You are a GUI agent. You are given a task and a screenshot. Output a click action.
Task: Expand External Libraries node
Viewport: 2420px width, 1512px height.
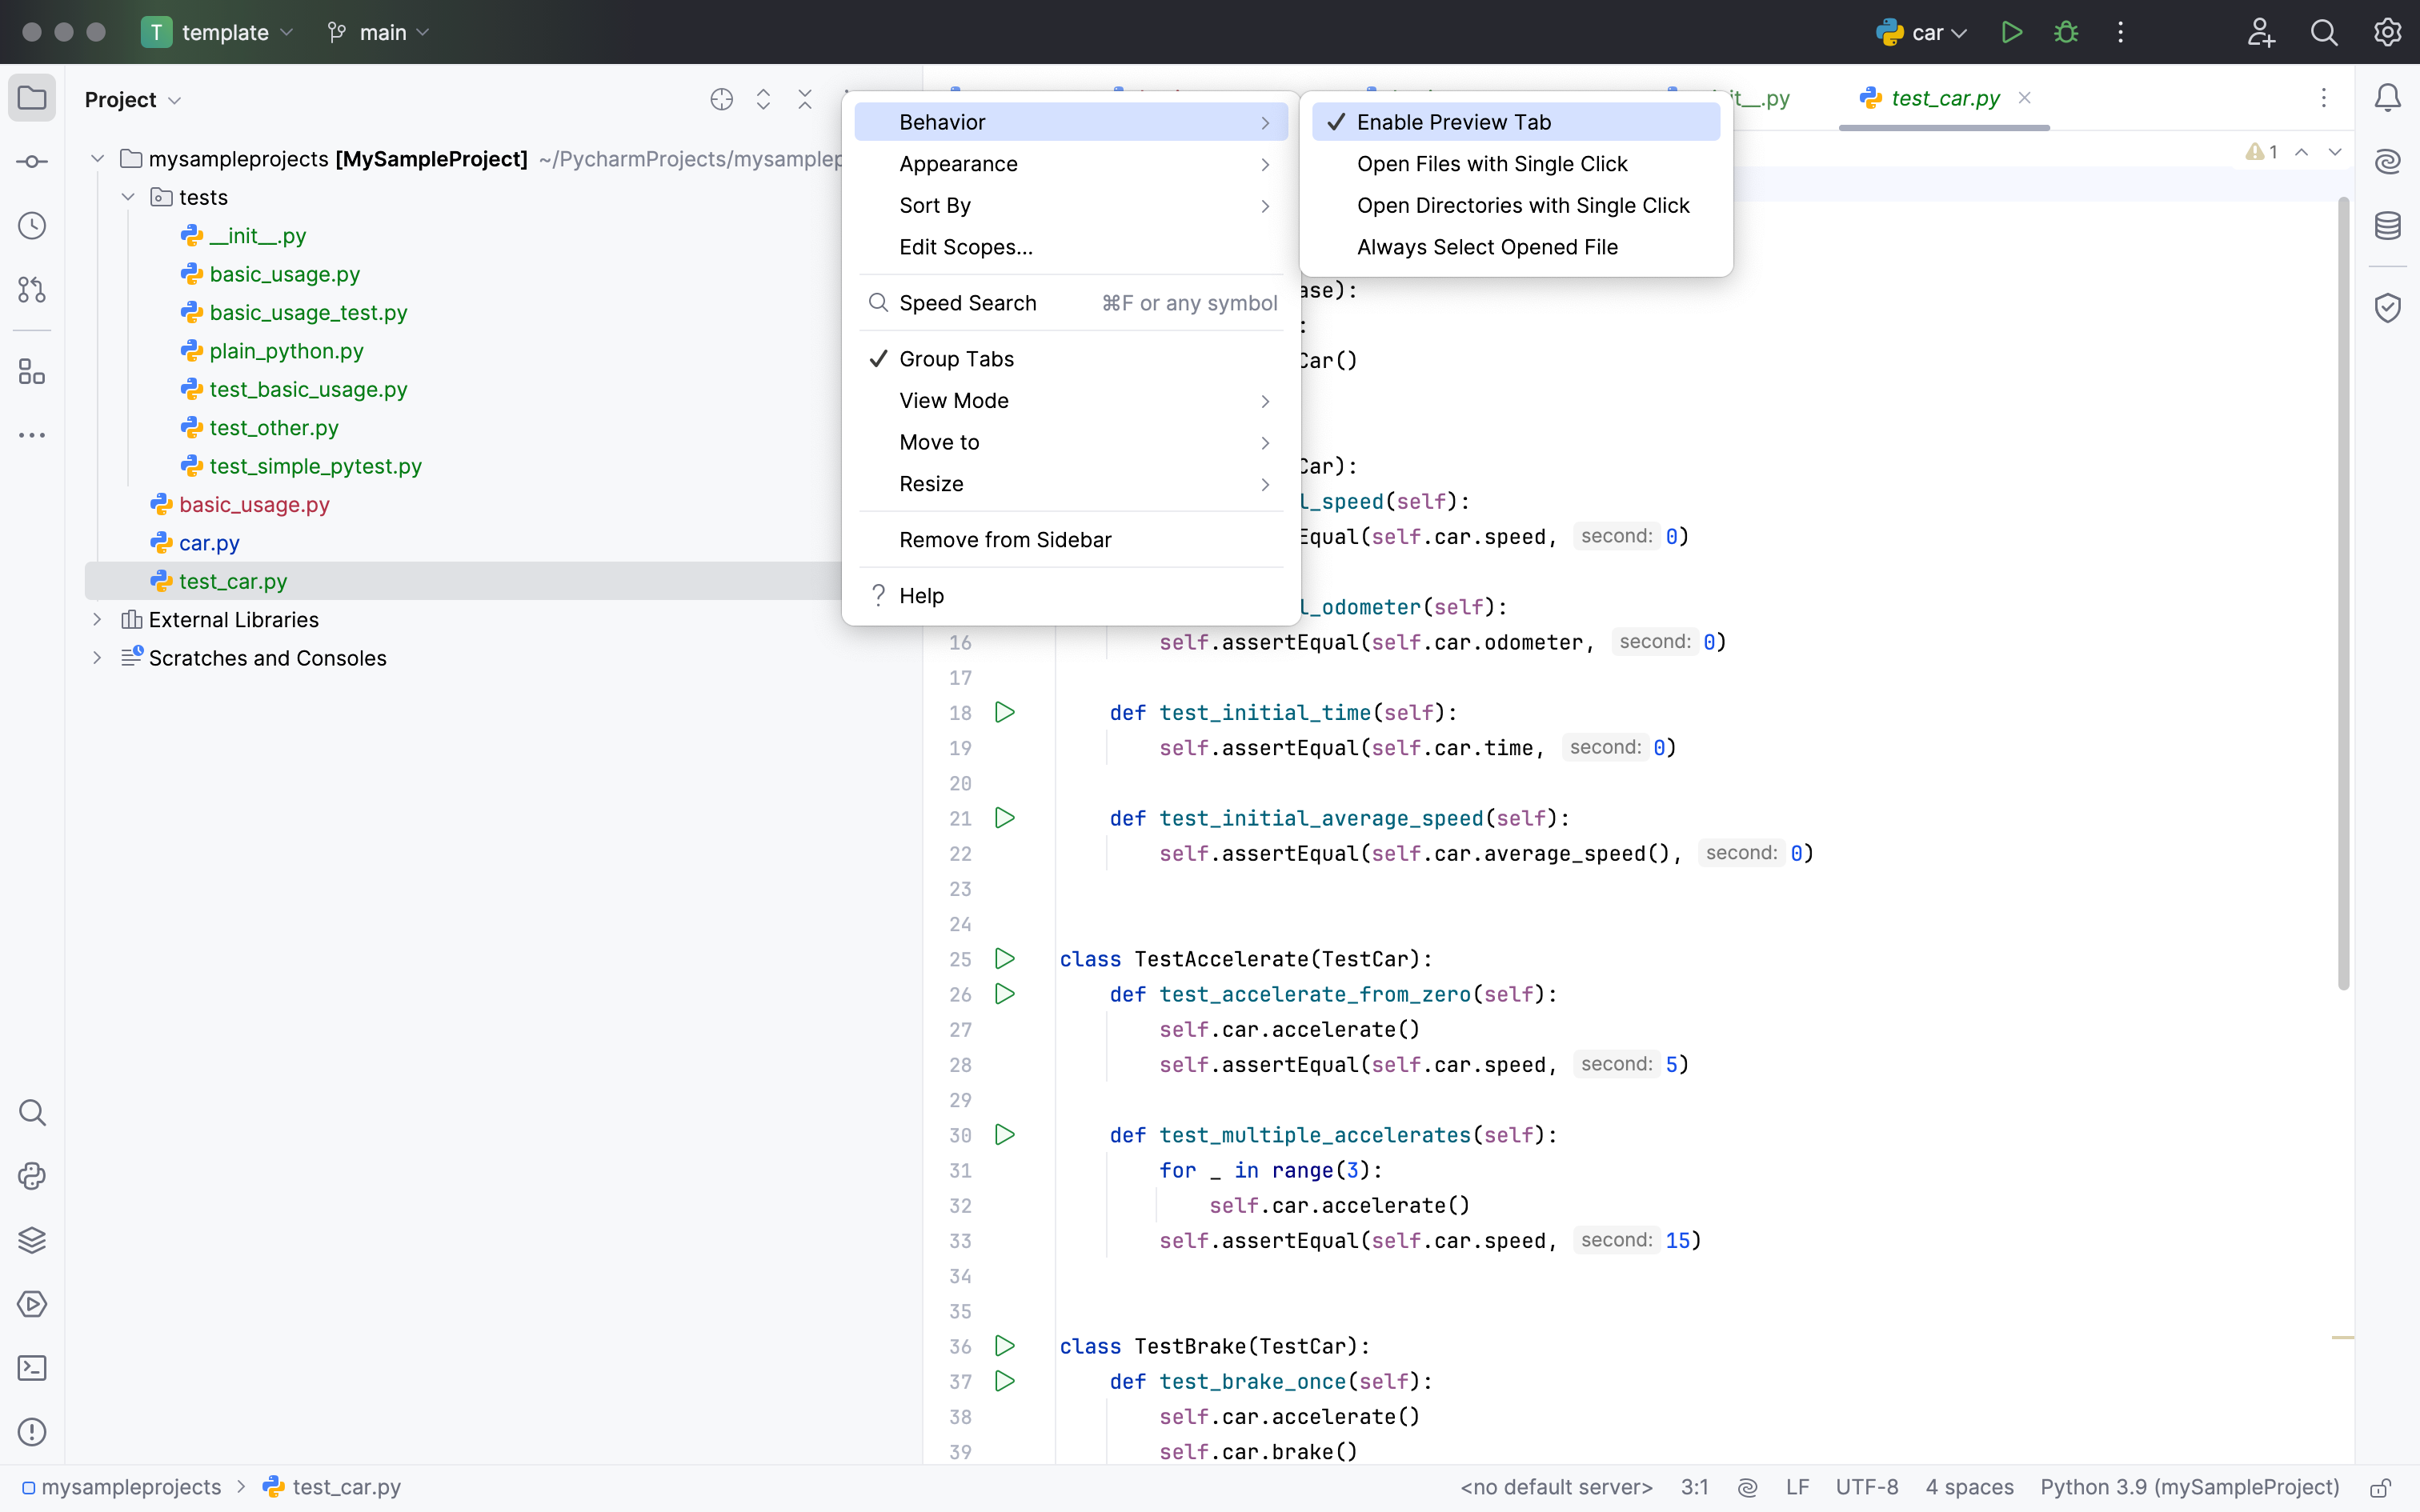click(x=97, y=620)
